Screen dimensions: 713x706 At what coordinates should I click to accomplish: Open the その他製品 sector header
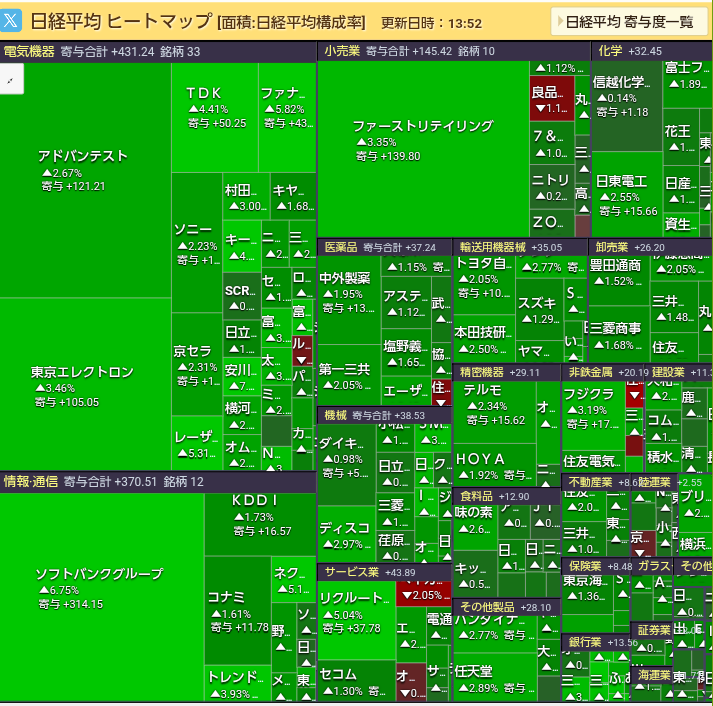[x=507, y=607]
